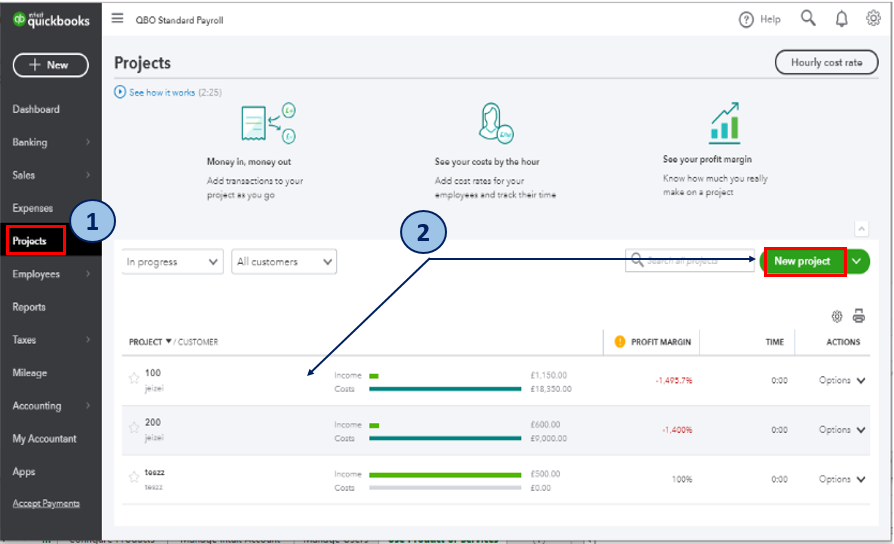This screenshot has height=544, width=894.
Task: Star project 200 as favorite
Action: pos(134,428)
